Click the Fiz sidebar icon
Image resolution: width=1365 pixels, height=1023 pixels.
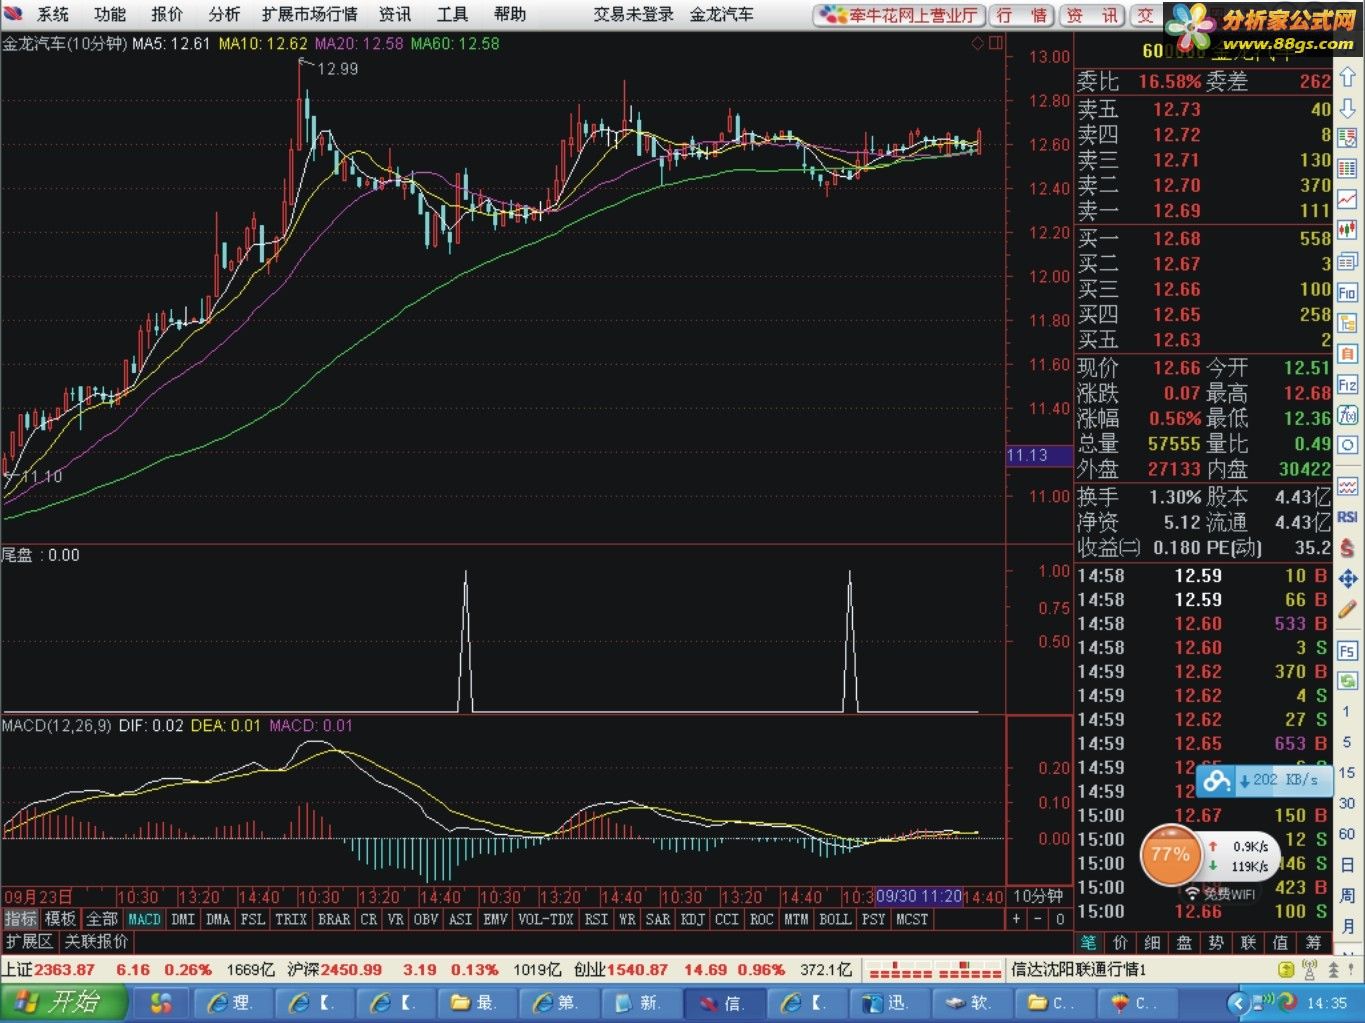click(x=1347, y=385)
